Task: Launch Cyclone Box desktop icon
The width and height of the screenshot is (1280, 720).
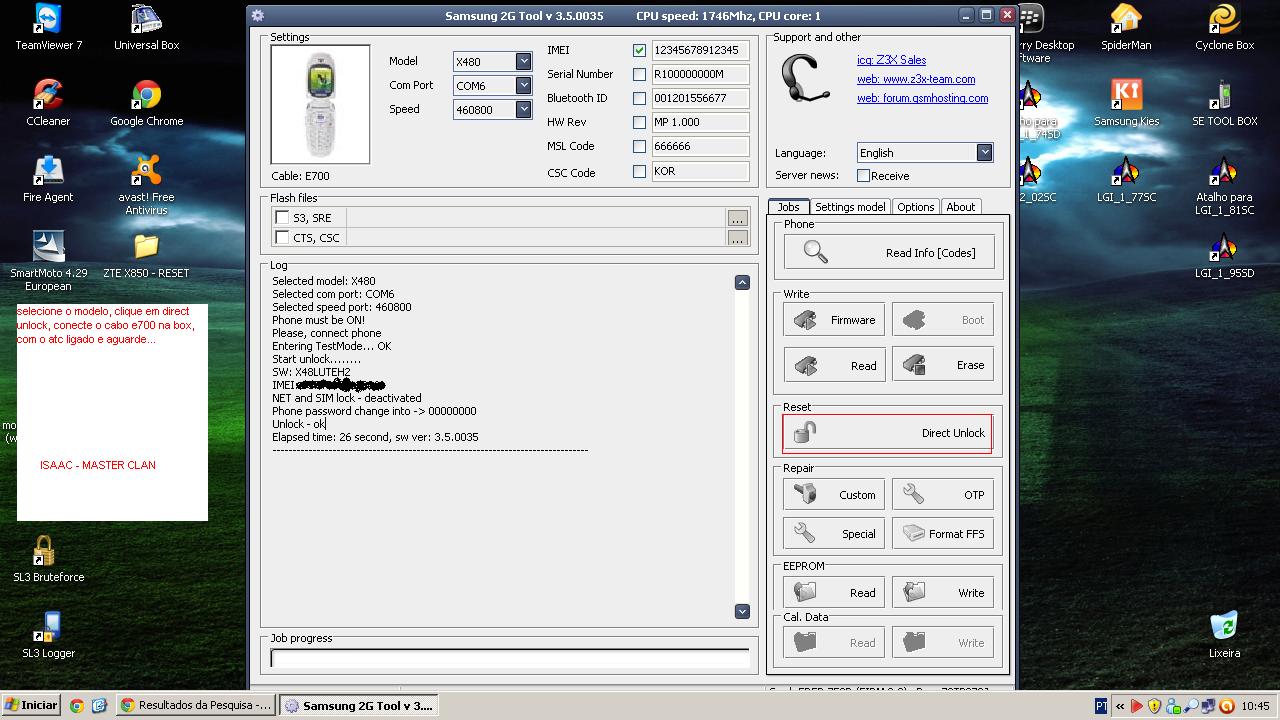Action: (x=1224, y=27)
